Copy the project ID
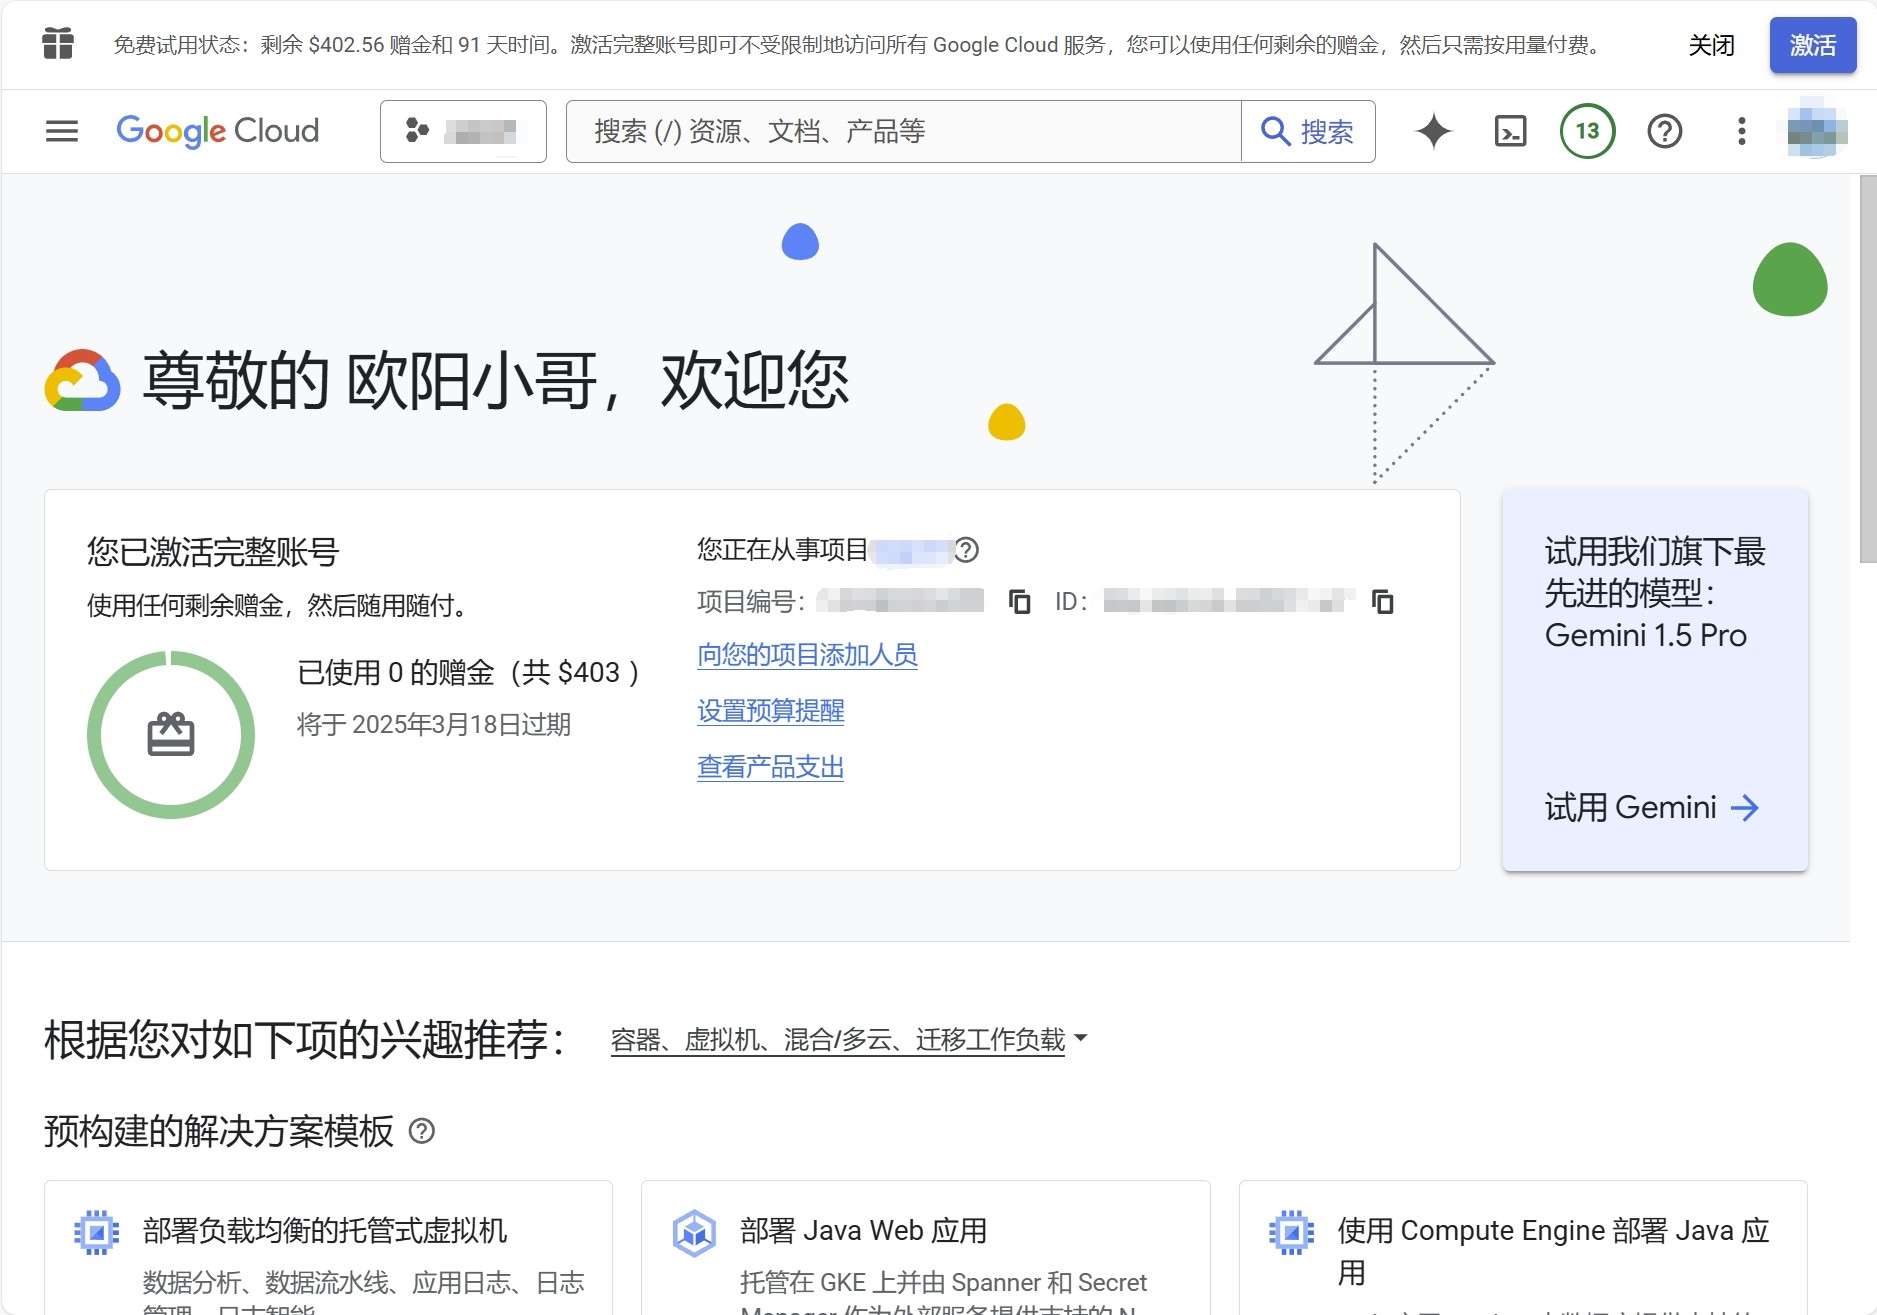This screenshot has width=1877, height=1315. pyautogui.click(x=1382, y=602)
